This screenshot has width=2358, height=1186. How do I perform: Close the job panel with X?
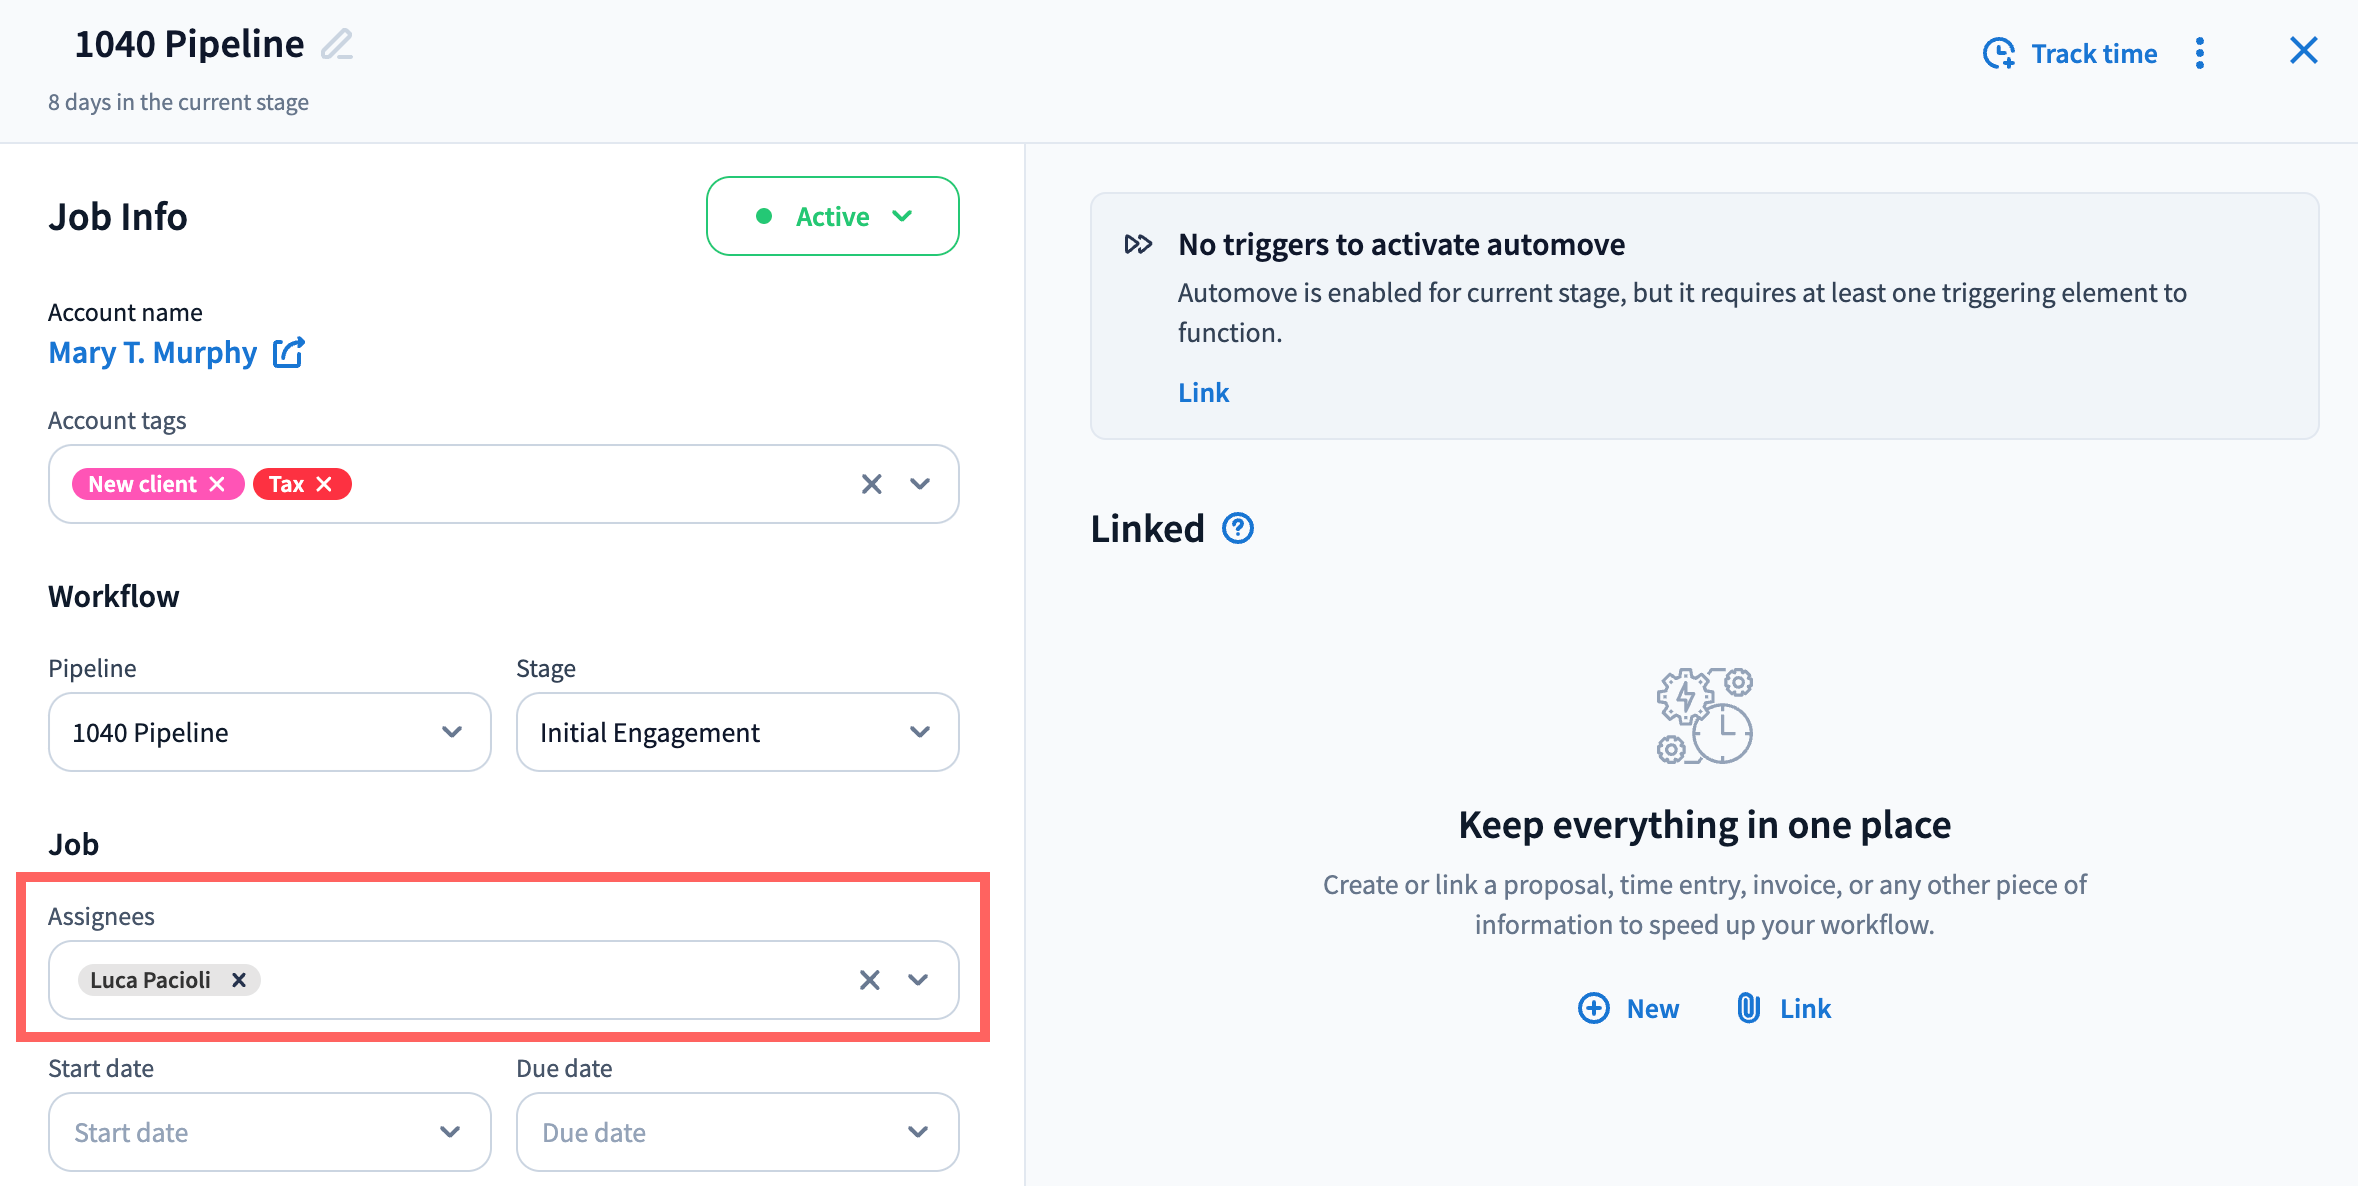(x=2303, y=50)
